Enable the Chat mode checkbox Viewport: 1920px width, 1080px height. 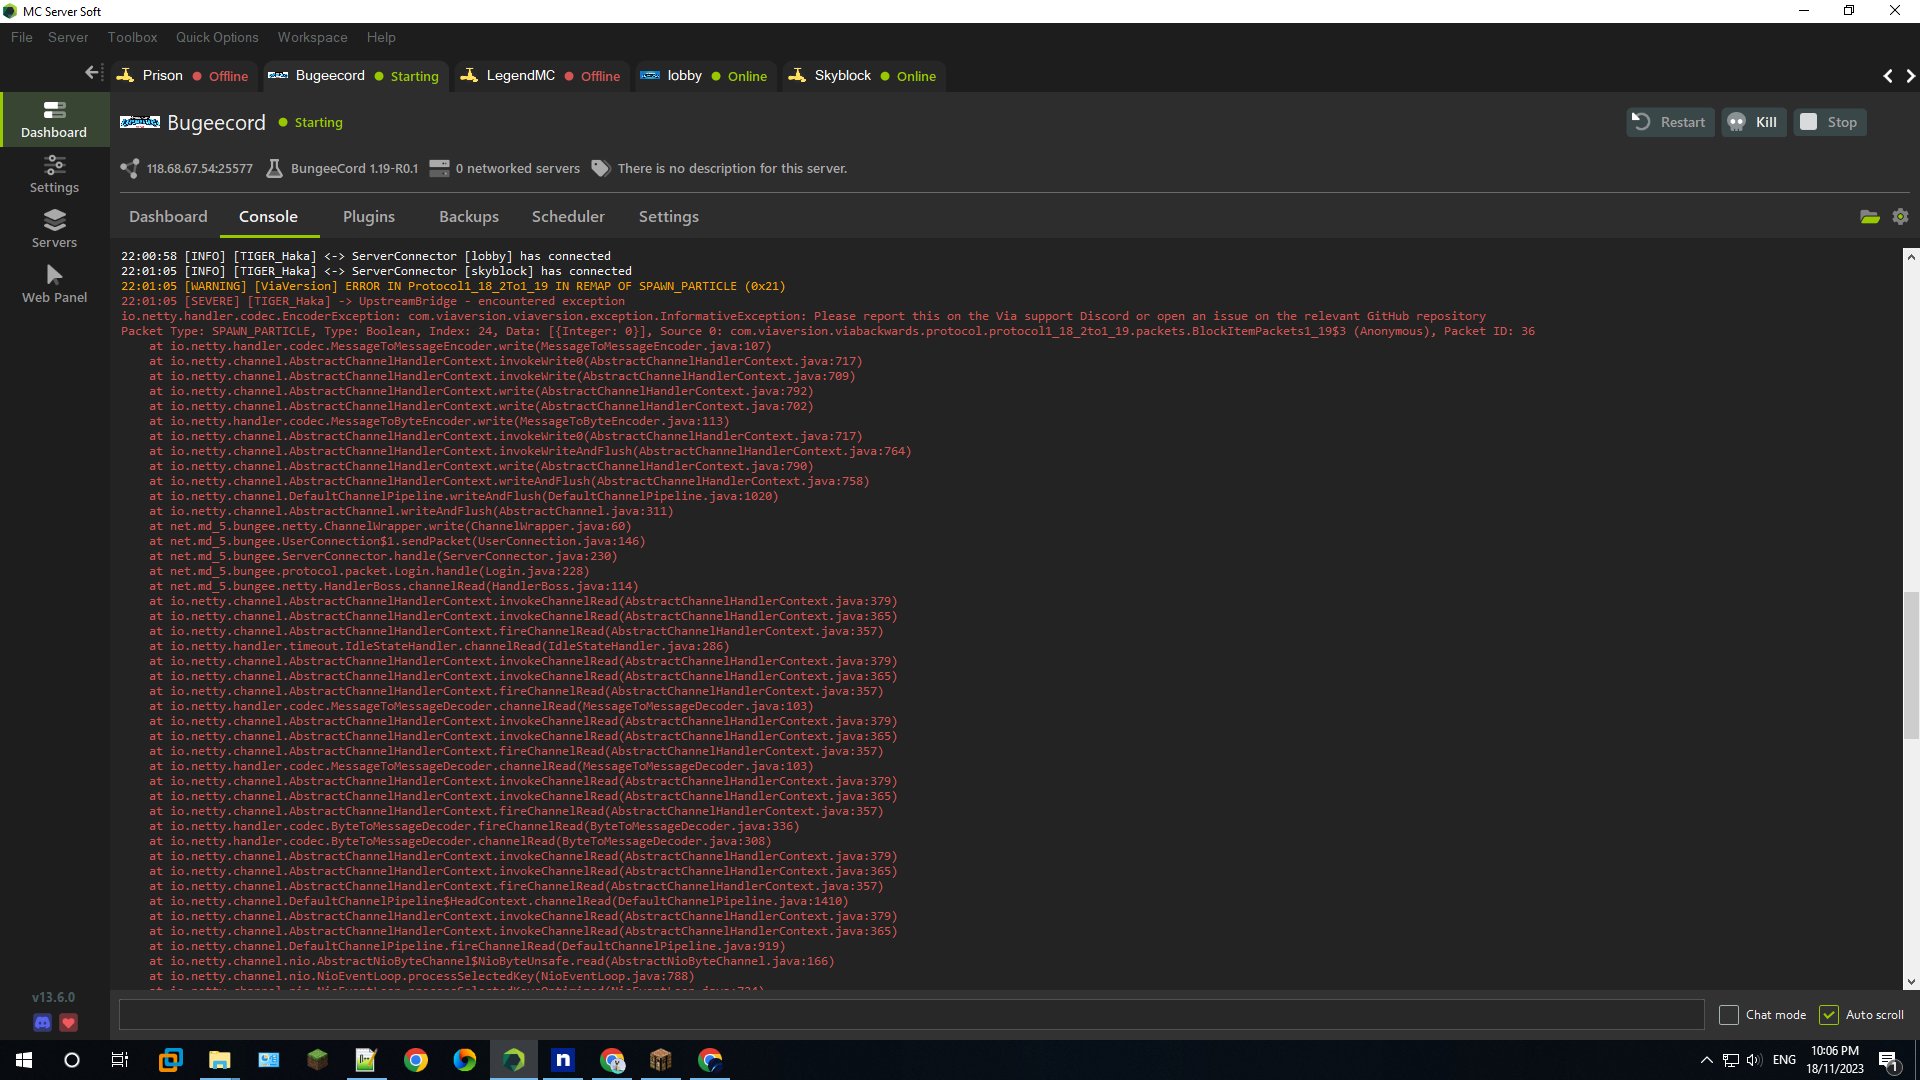pyautogui.click(x=1729, y=1015)
